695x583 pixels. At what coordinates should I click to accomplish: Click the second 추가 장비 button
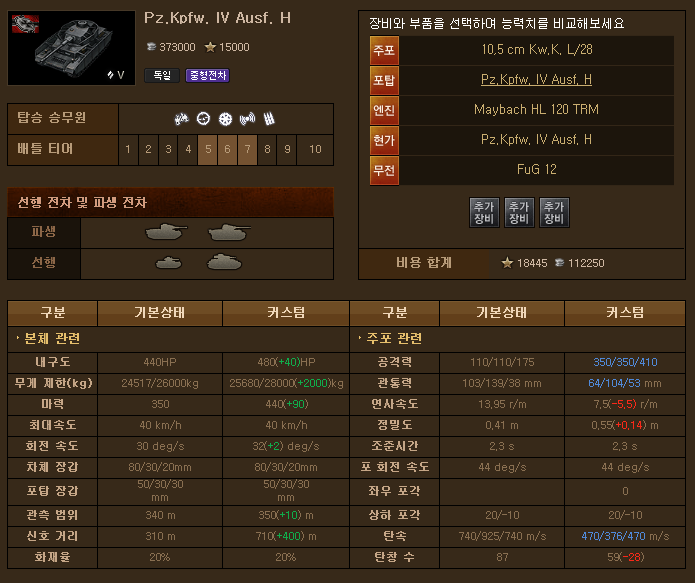pyautogui.click(x=519, y=212)
